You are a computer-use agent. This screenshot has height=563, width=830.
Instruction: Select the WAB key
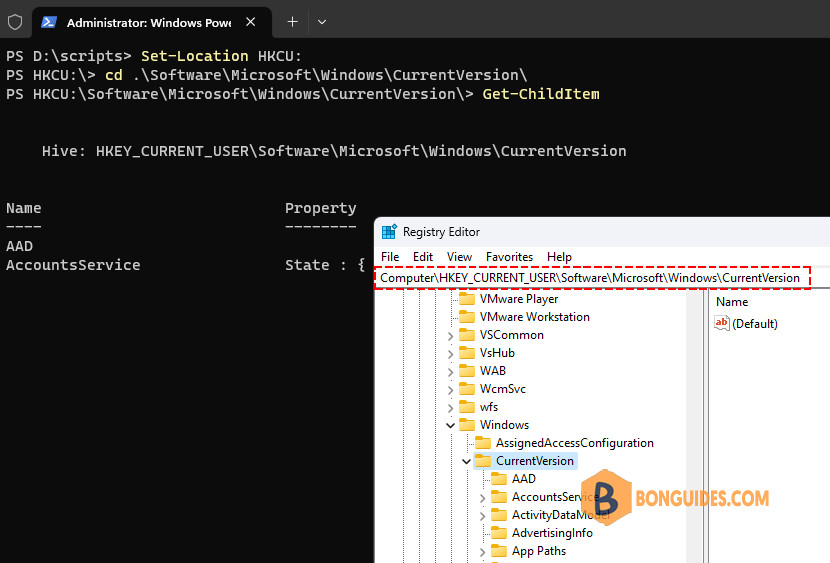[493, 371]
